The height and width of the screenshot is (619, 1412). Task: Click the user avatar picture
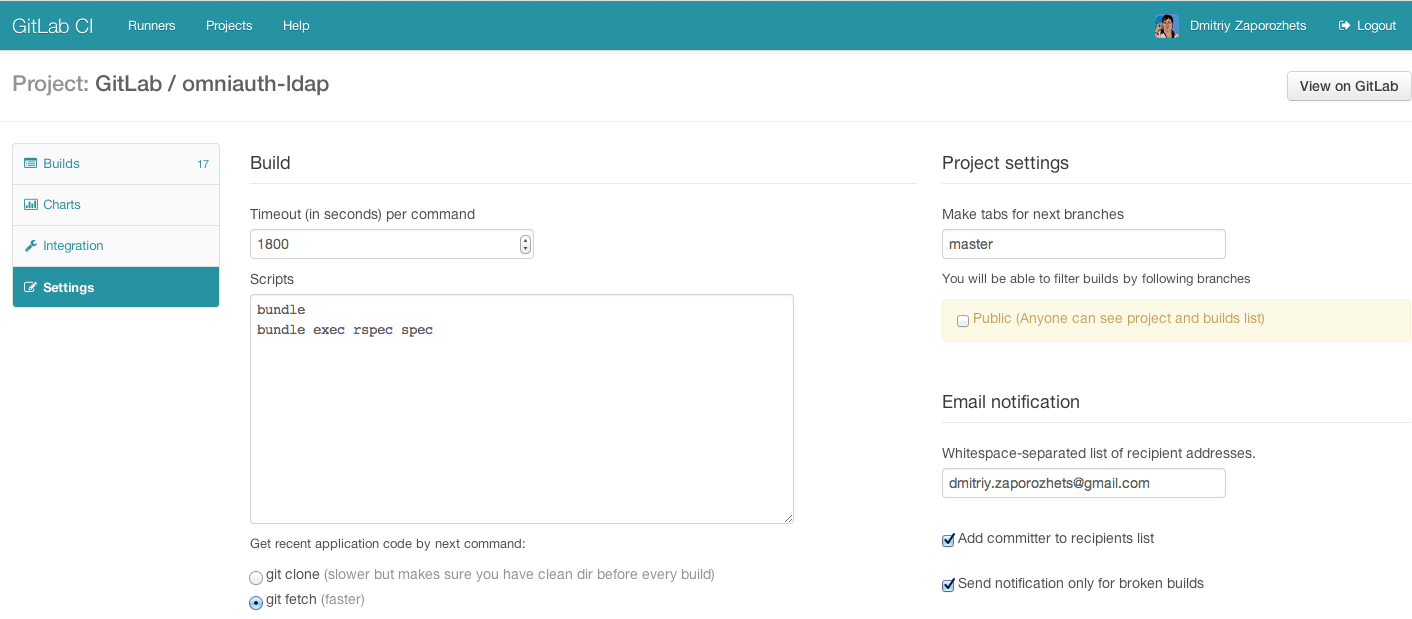pos(1166,26)
